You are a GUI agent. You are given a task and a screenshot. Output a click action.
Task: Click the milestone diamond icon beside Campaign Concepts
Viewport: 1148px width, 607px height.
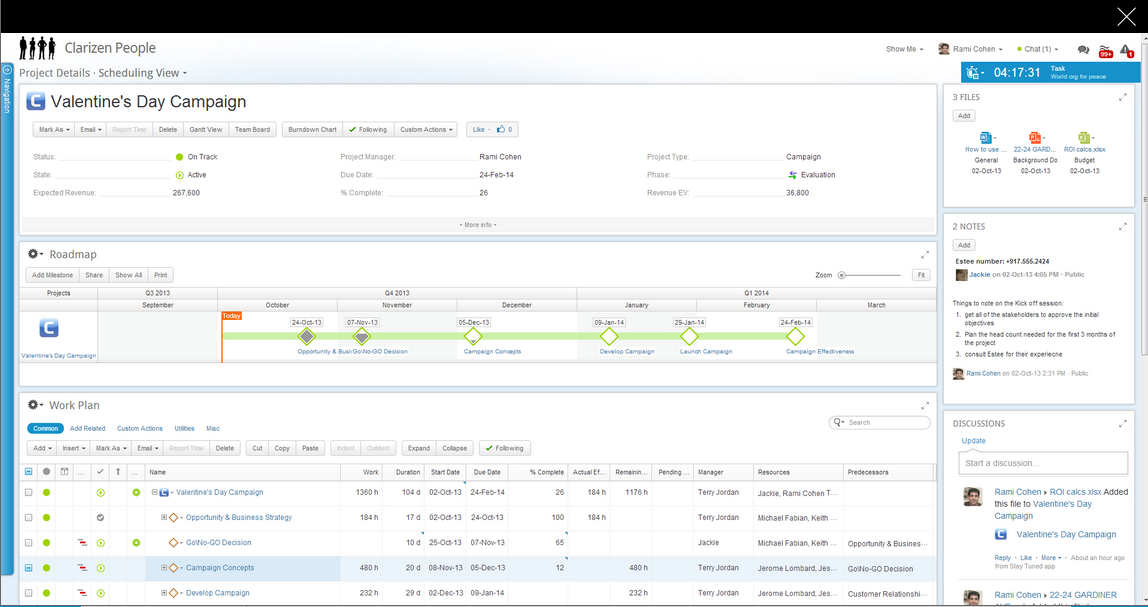(174, 568)
